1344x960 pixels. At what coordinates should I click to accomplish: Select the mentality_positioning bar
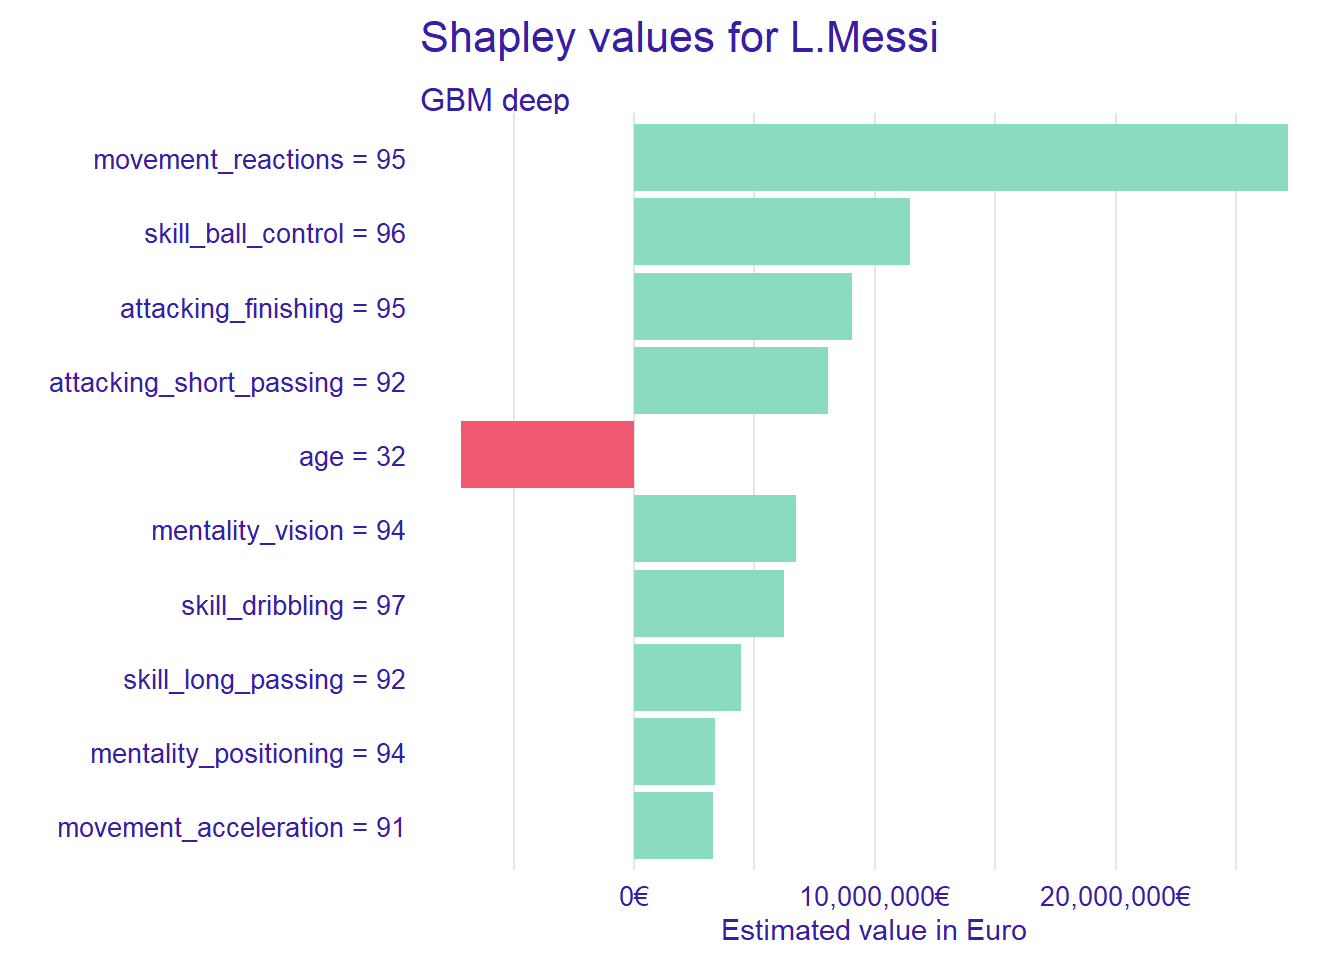click(x=674, y=752)
